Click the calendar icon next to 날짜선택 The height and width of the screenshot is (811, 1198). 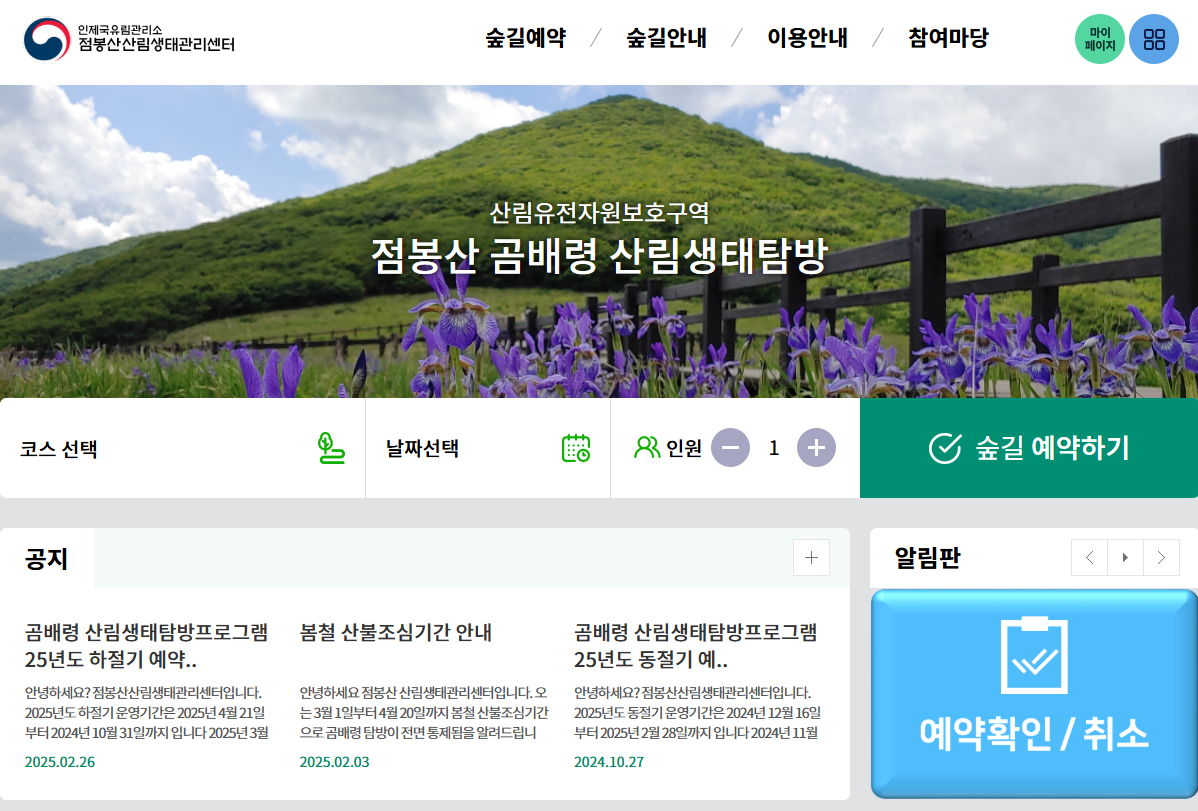click(576, 448)
